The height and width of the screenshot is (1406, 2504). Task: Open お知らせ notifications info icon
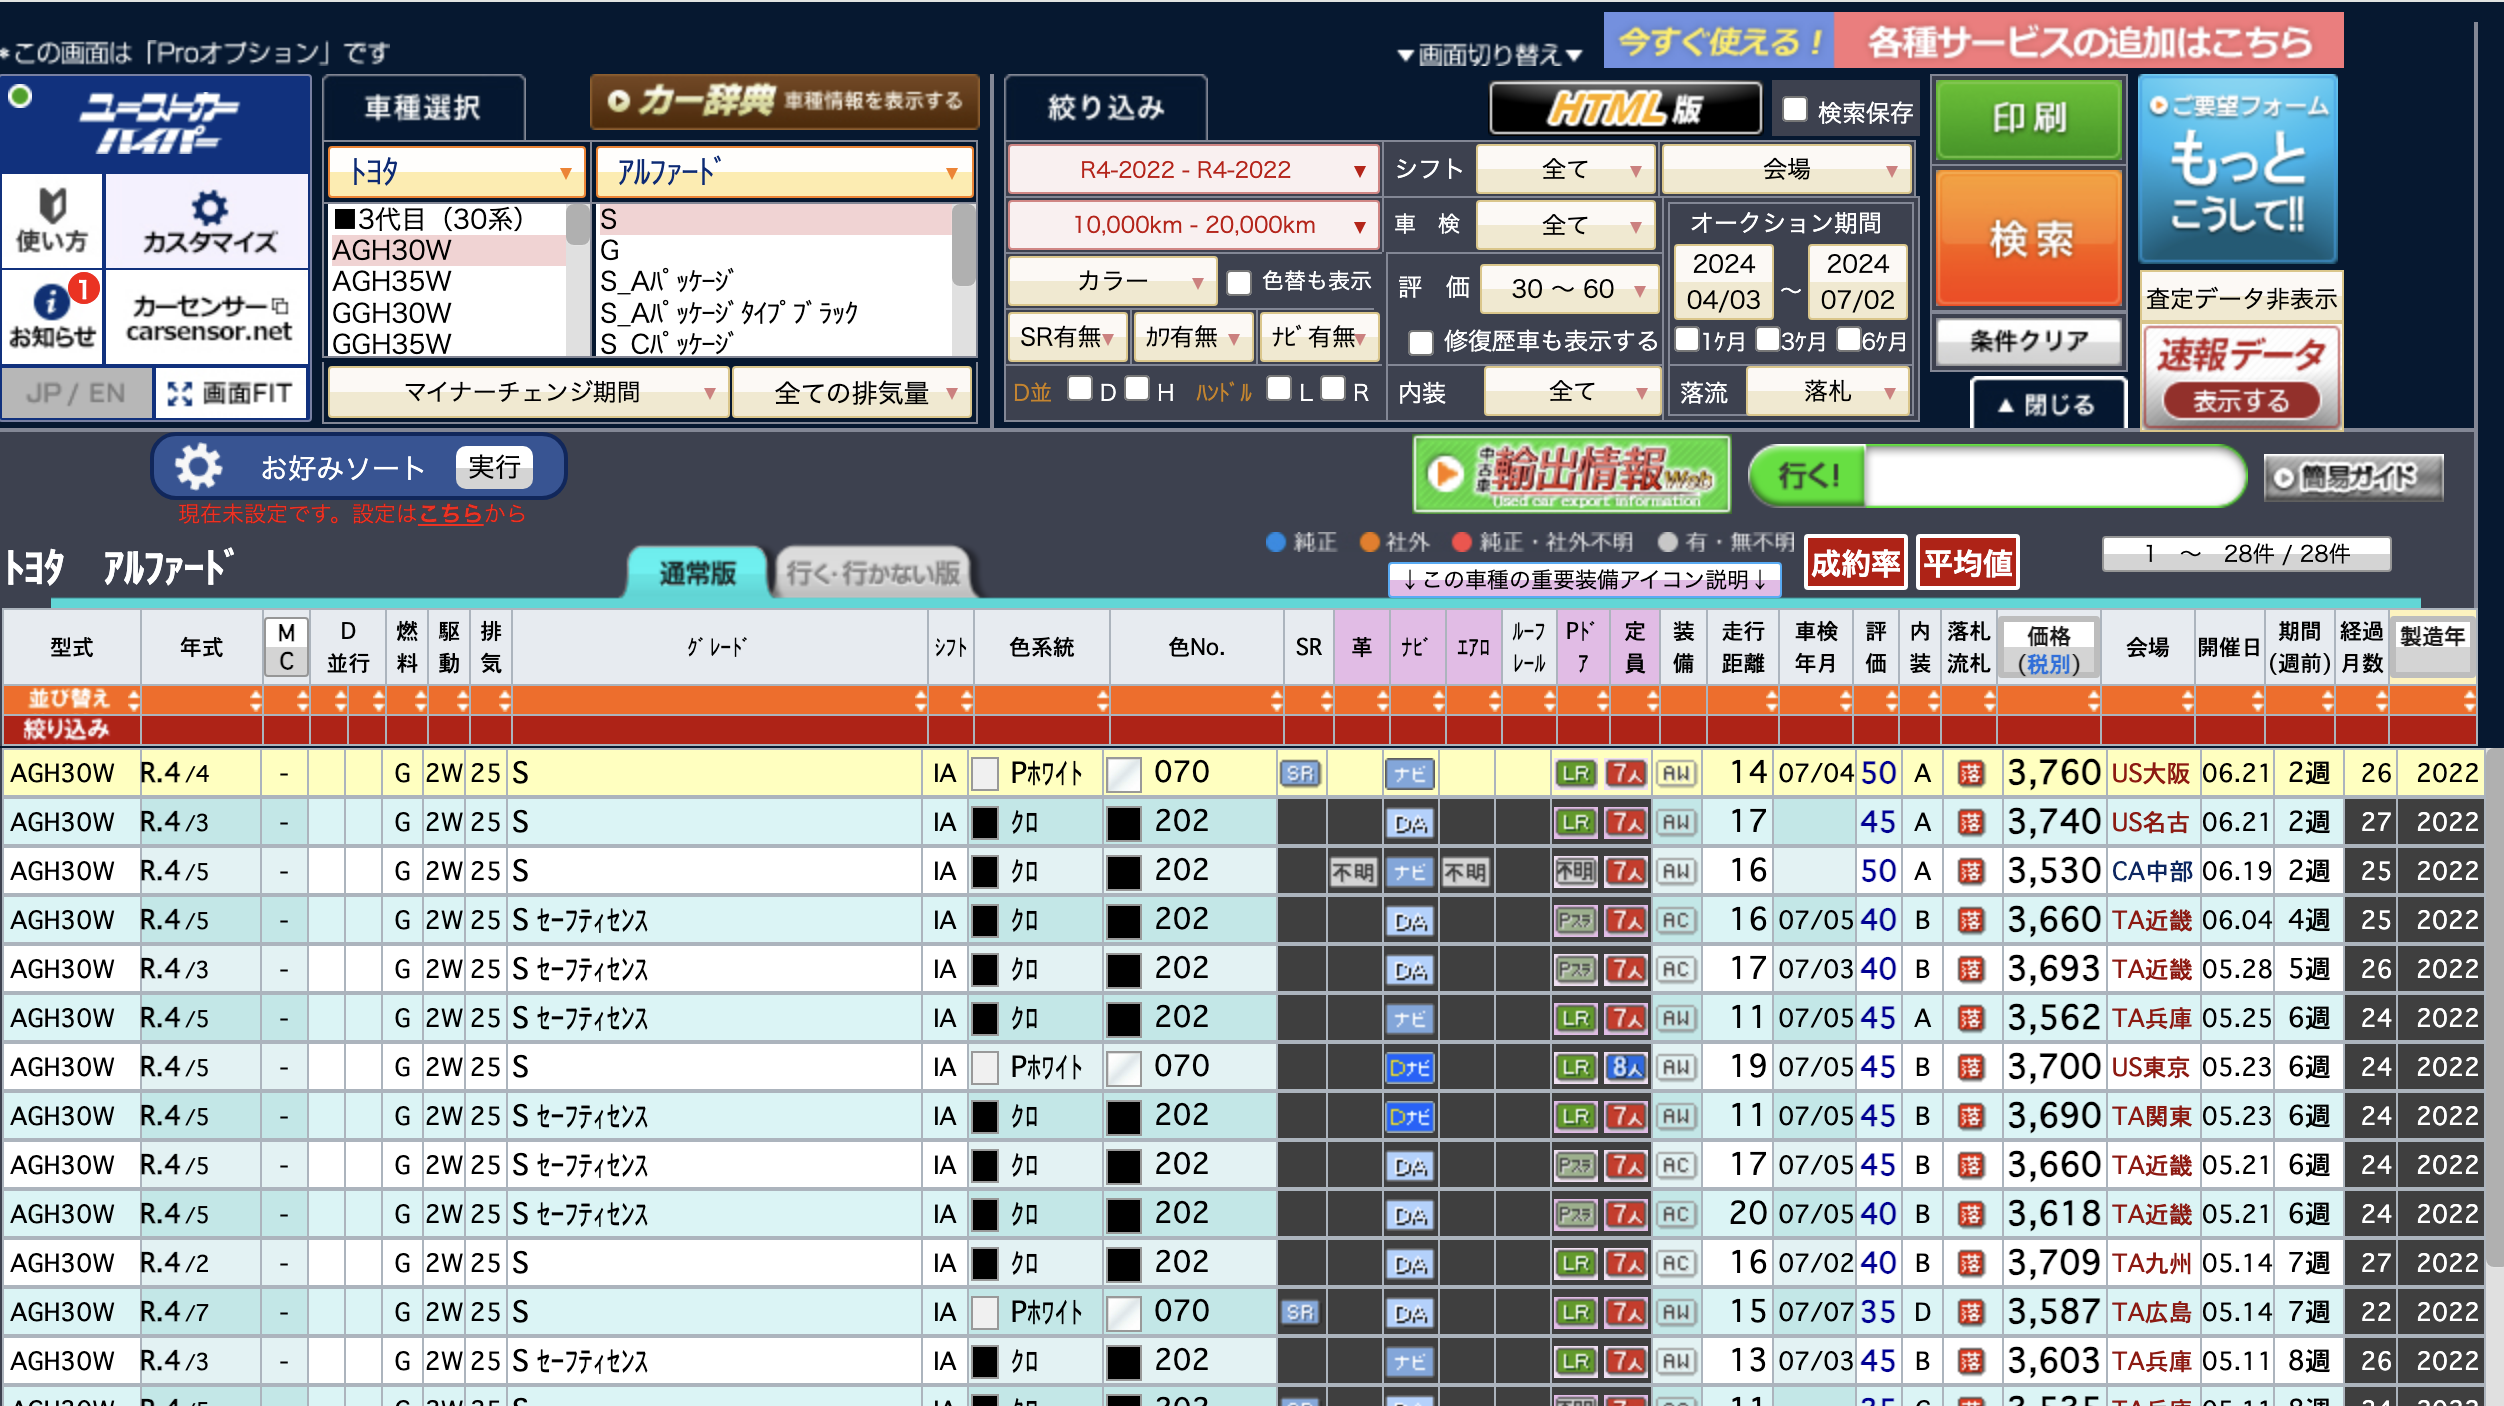(x=52, y=315)
